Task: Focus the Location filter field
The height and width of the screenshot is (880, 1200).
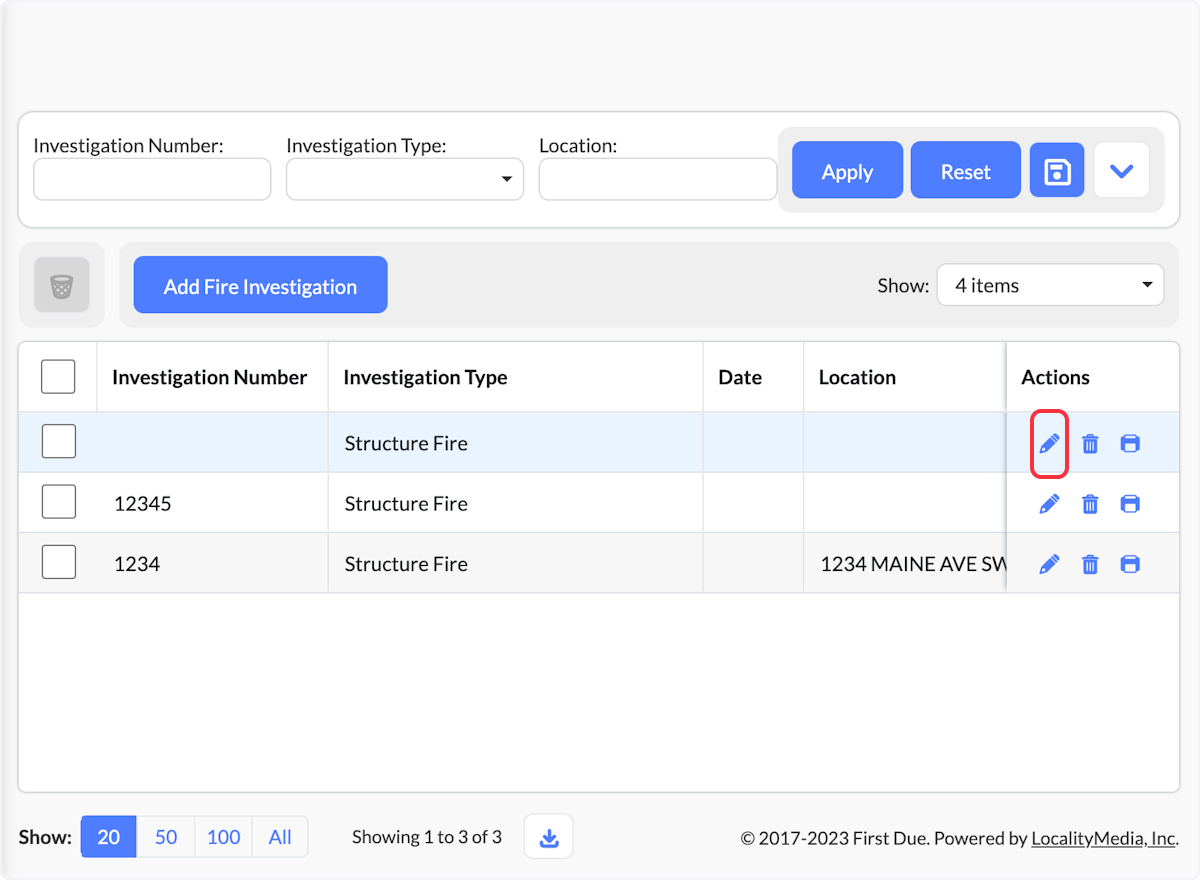Action: pos(658,179)
